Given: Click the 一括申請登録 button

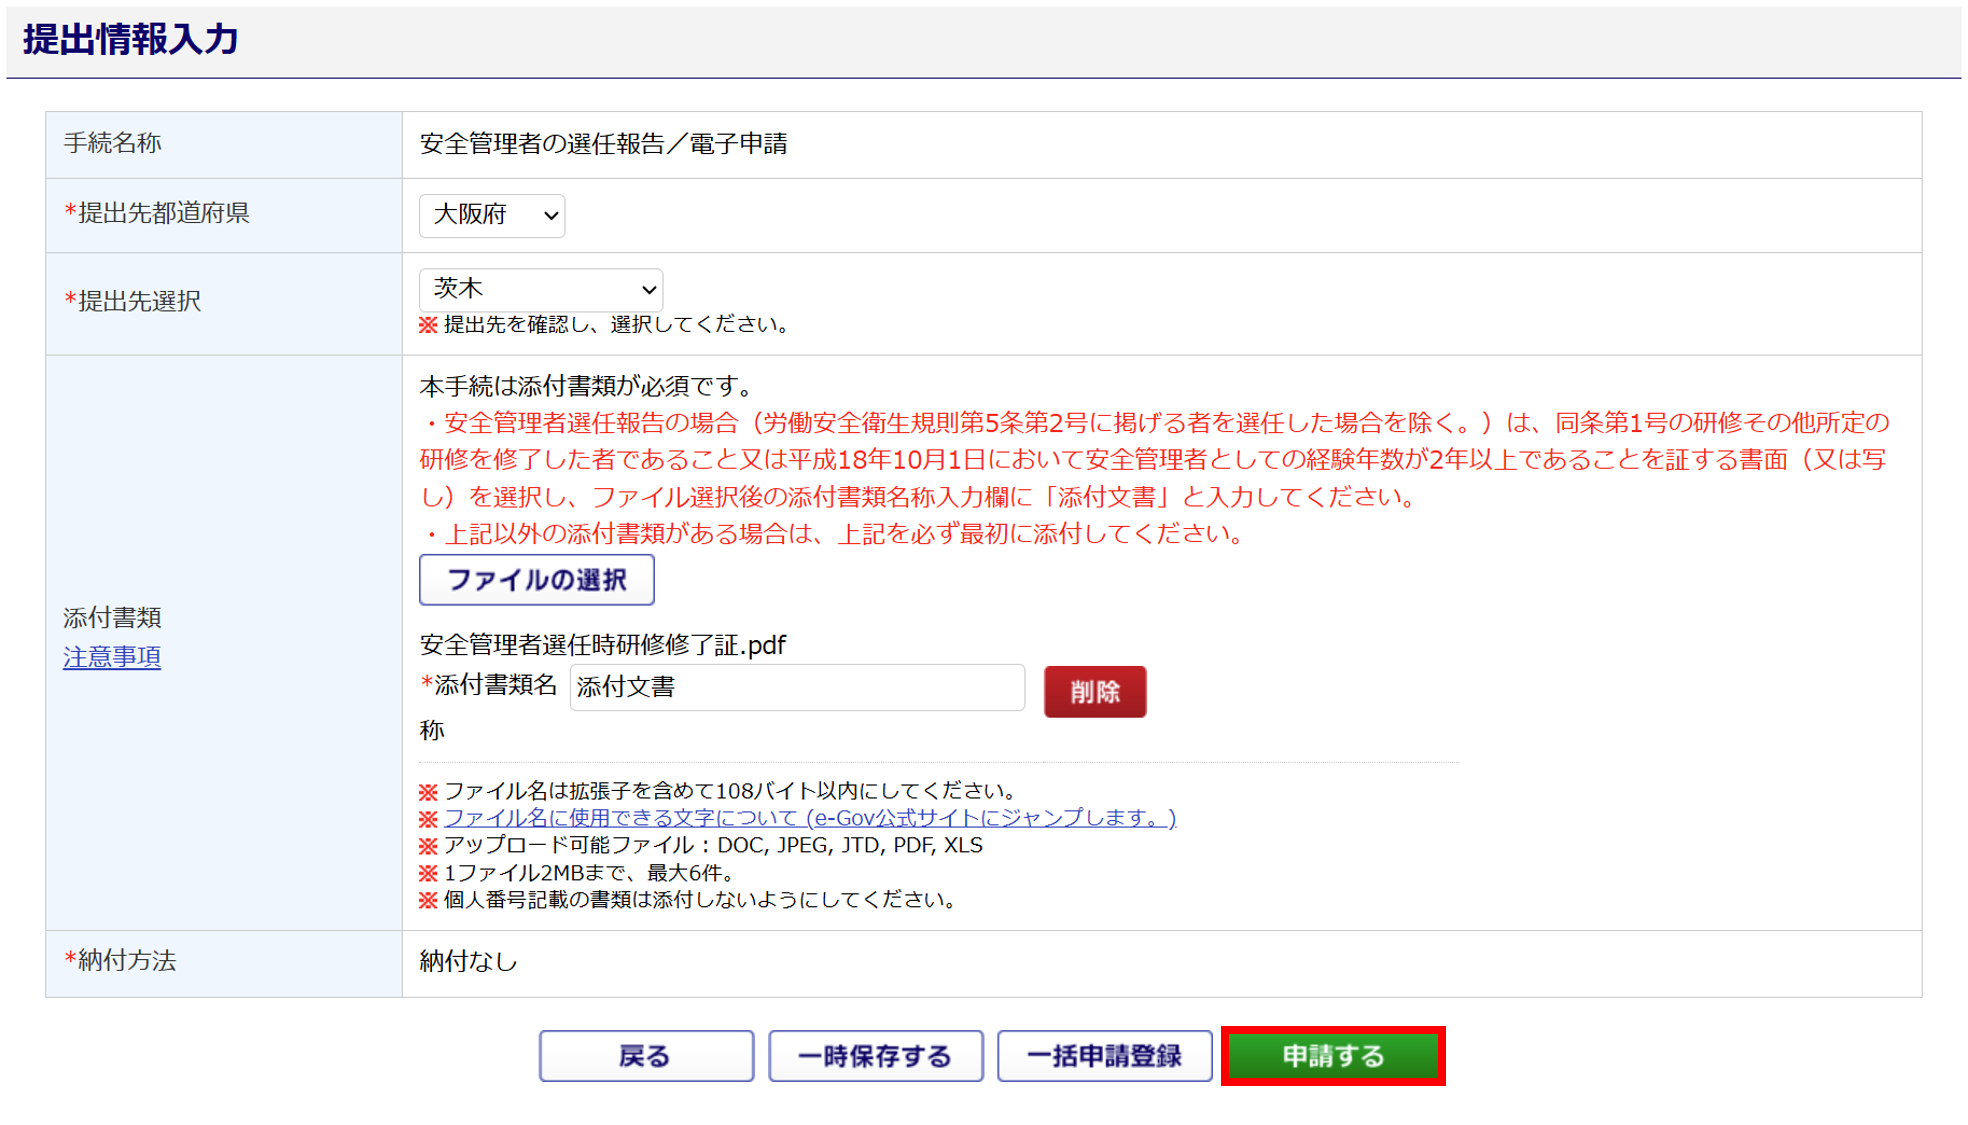Looking at the screenshot, I should (x=1104, y=1056).
